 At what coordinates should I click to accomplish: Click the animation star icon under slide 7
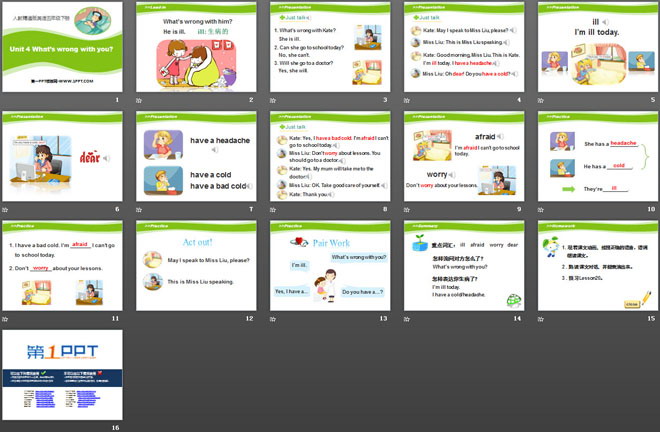(x=139, y=210)
